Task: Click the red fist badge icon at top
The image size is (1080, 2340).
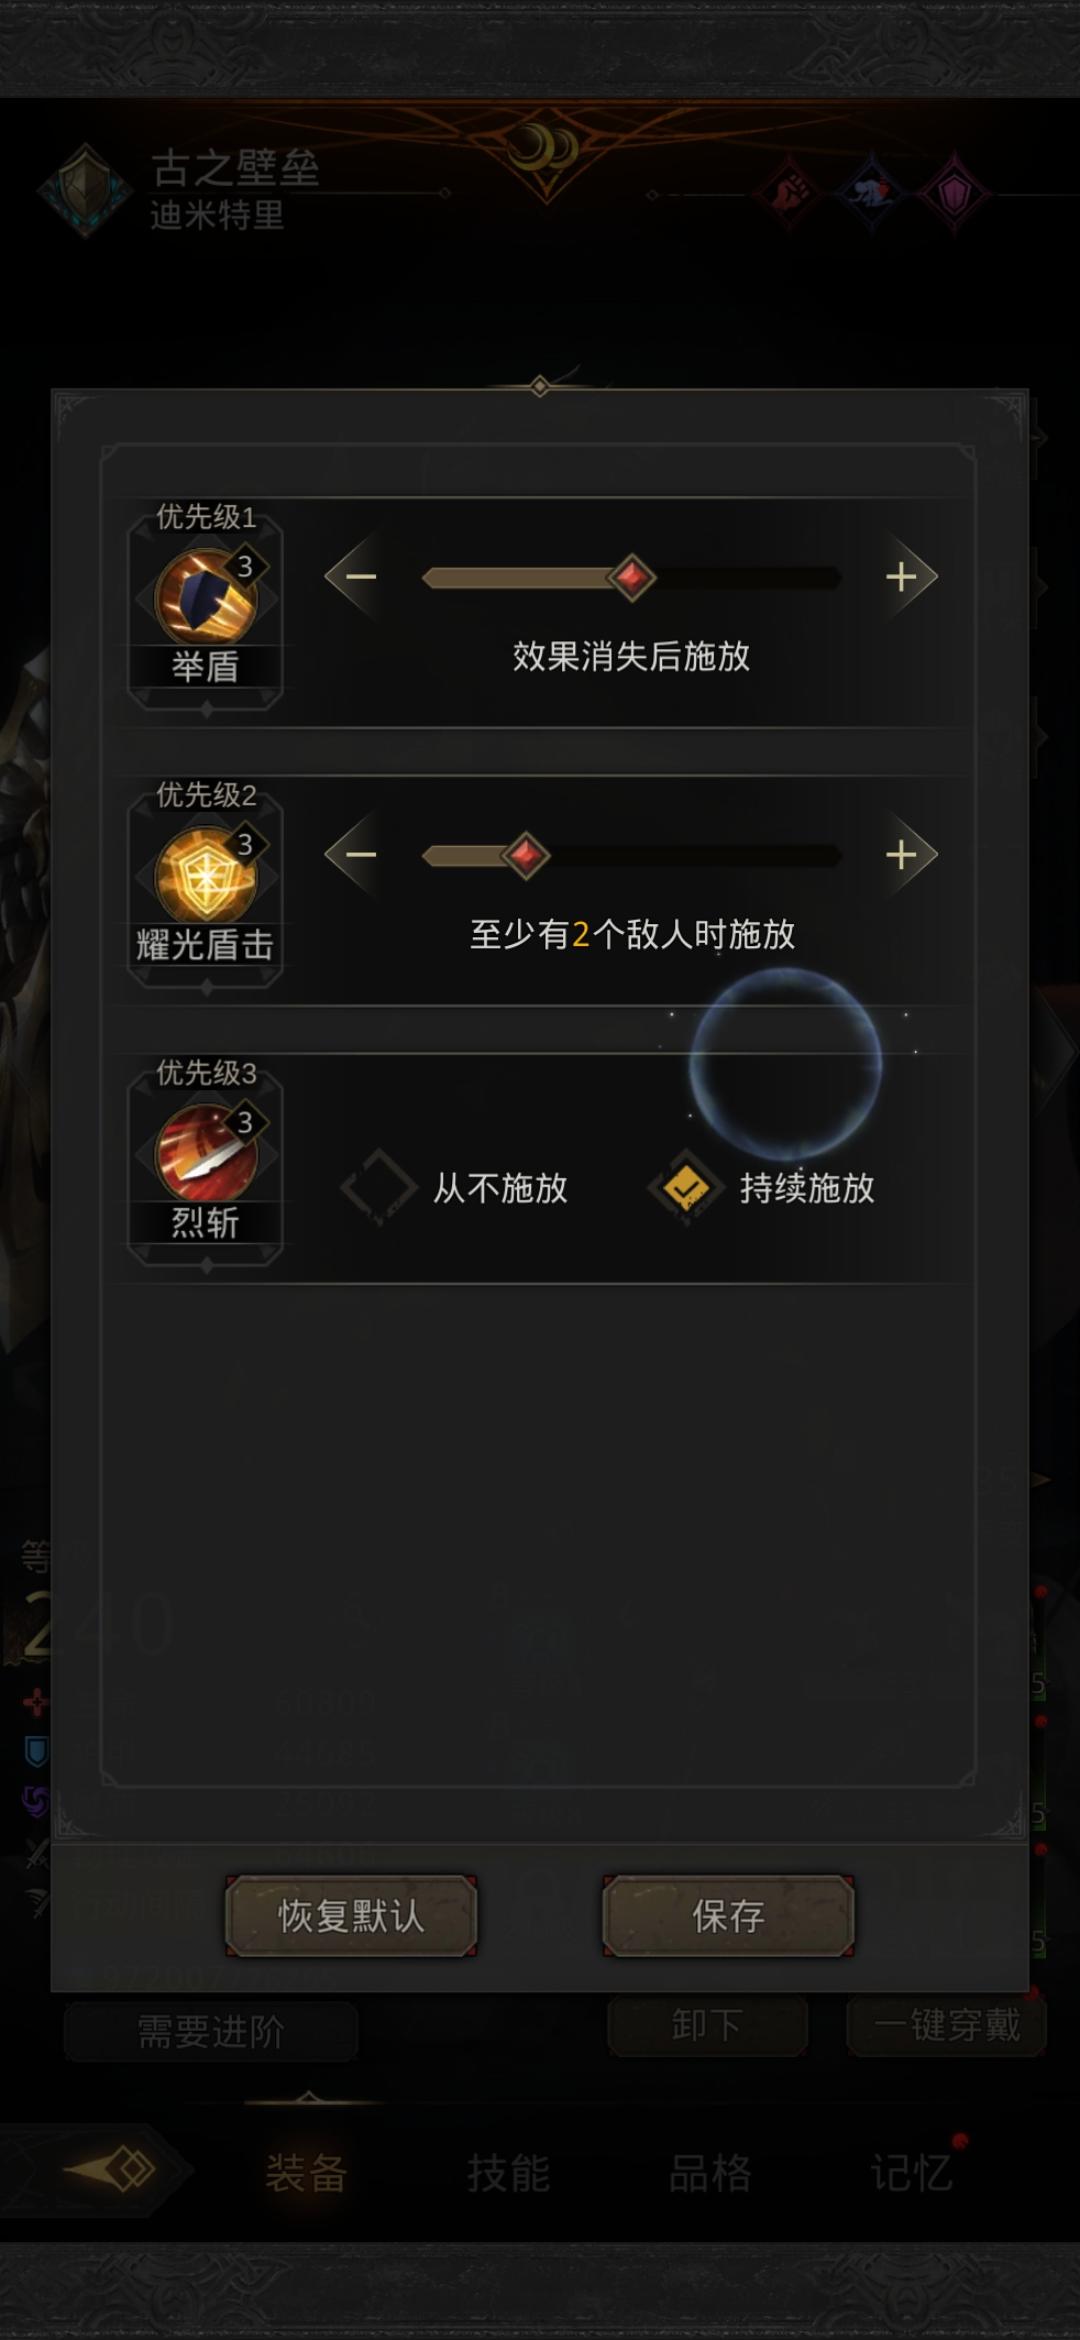Action: pyautogui.click(x=790, y=190)
